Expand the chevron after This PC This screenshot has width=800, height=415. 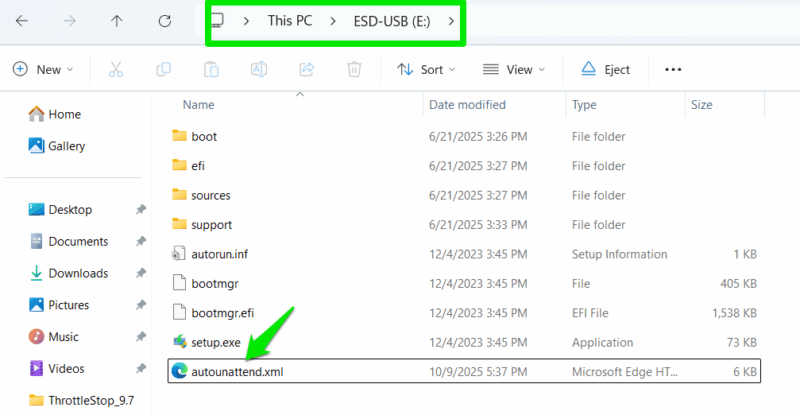tap(333, 21)
